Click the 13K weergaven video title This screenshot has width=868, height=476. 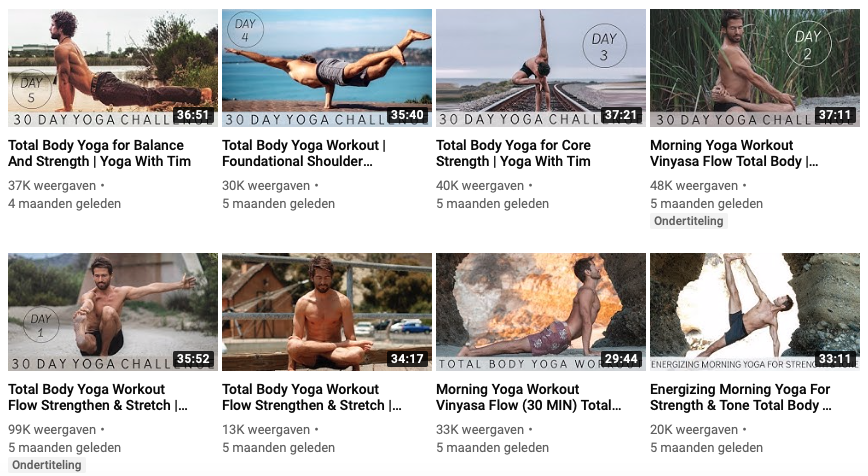[x=312, y=397]
